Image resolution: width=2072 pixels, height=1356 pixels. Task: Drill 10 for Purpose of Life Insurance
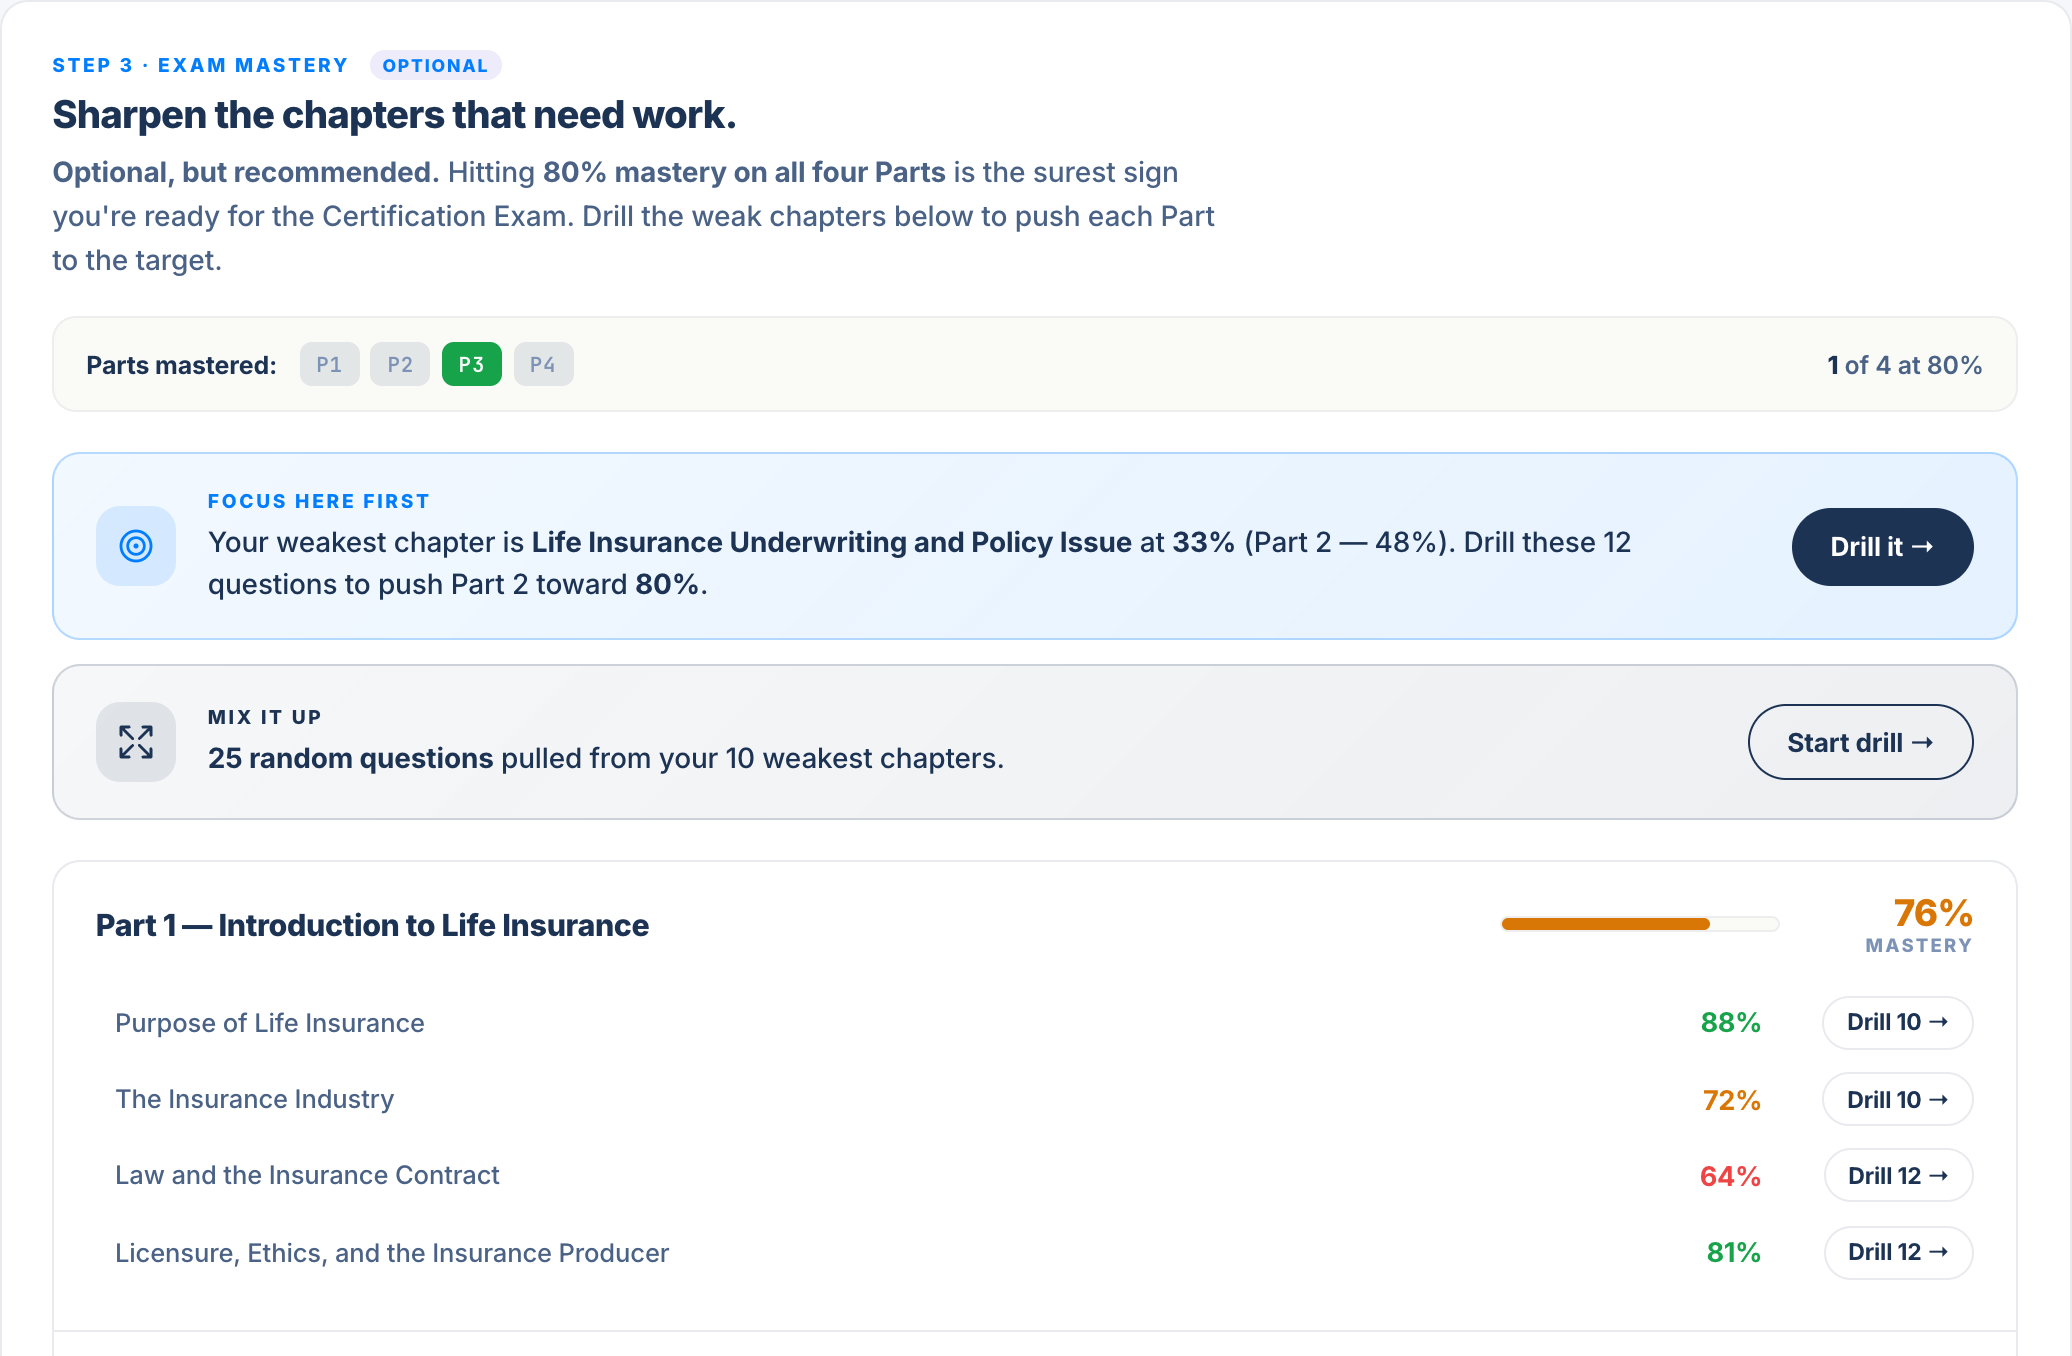coord(1897,1022)
